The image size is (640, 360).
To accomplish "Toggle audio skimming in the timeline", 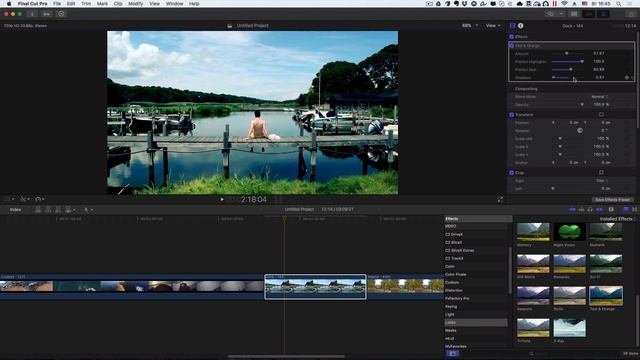I will [x=581, y=209].
